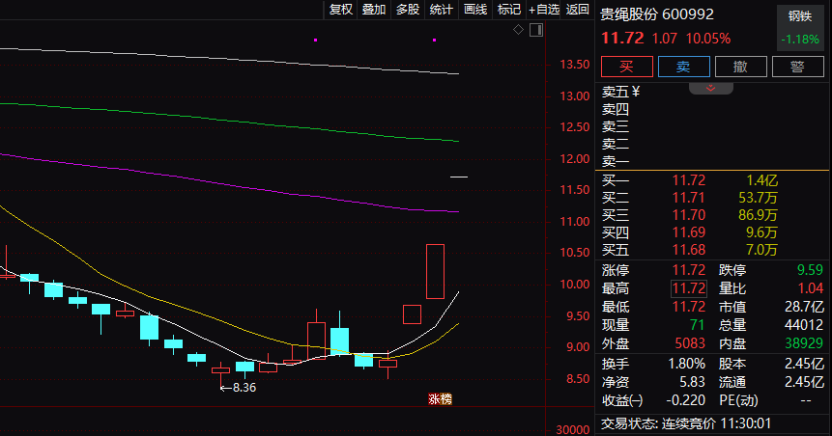Click the 返回 back button
Image resolution: width=832 pixels, height=436 pixels.
click(577, 10)
